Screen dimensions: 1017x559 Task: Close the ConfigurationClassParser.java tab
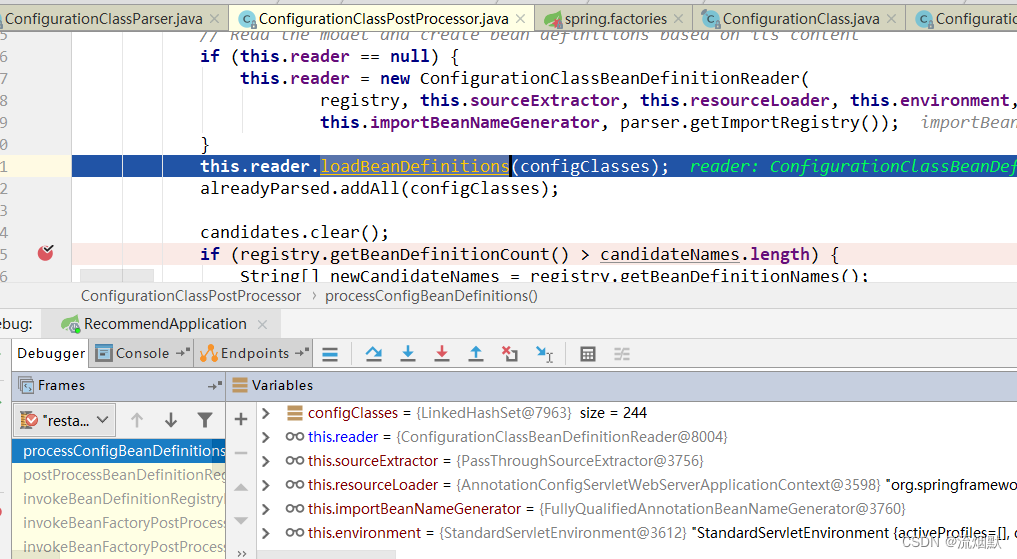pos(215,19)
